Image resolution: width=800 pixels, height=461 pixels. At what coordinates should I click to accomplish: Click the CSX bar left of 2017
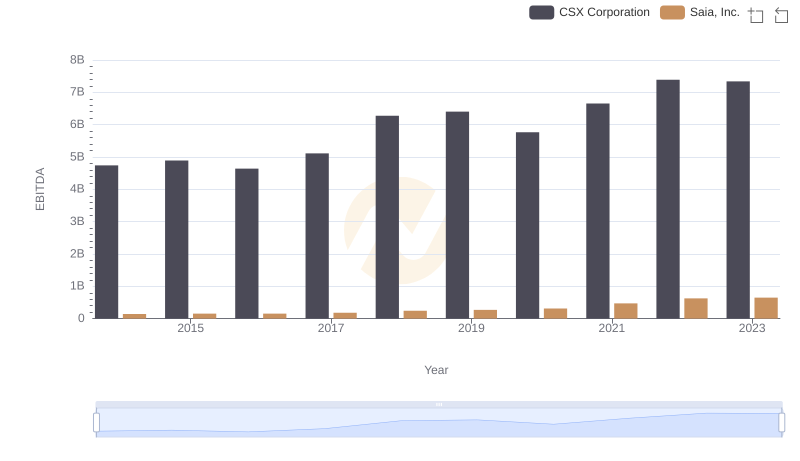[x=317, y=236]
